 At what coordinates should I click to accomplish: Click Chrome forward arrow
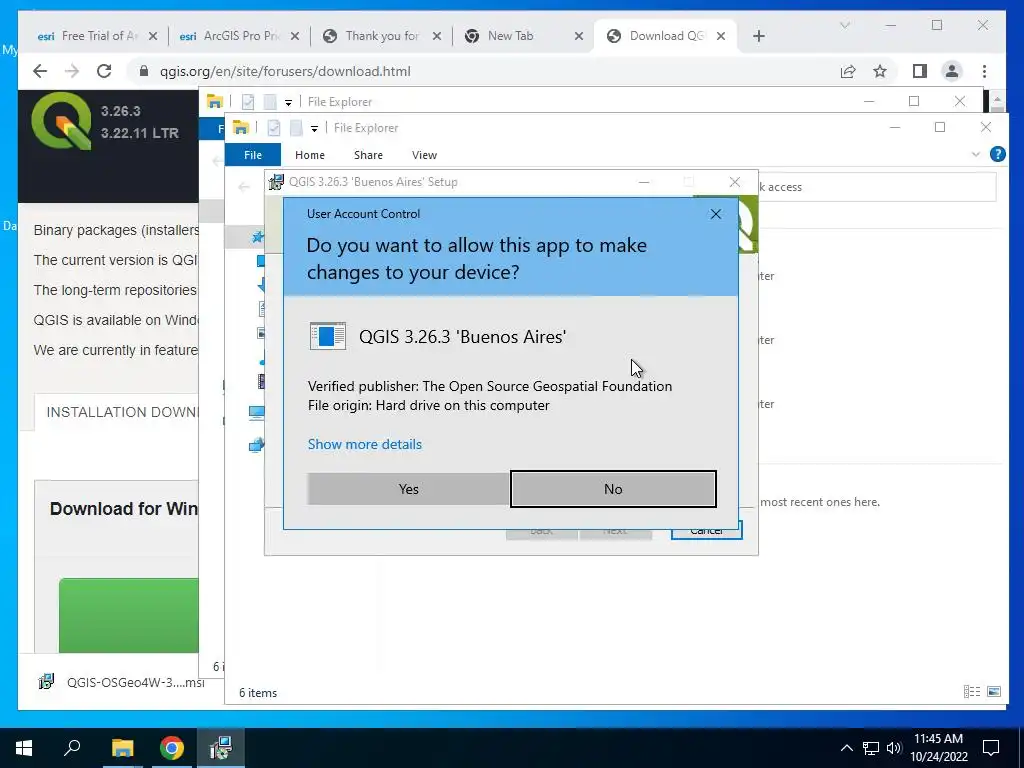click(x=72, y=71)
